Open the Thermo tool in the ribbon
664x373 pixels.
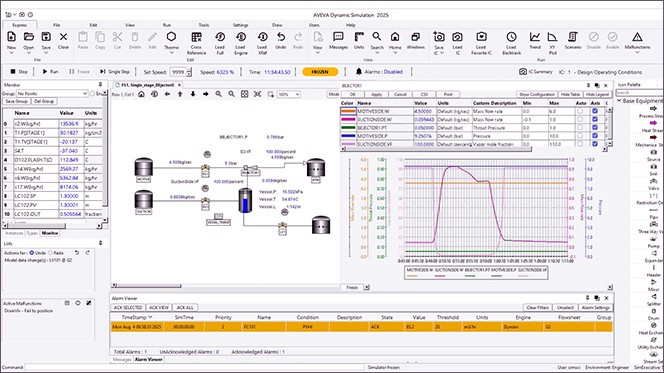pyautogui.click(x=171, y=41)
